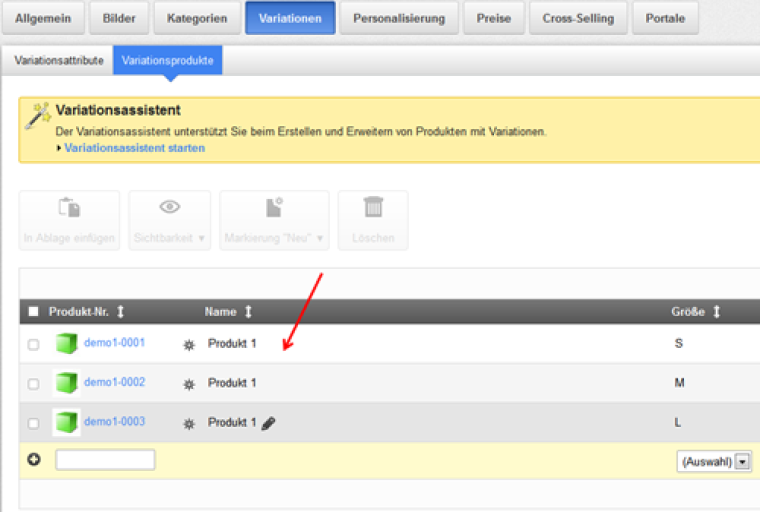Click the gear icon in the demo1-0002 row
The image size is (760, 512).
(x=188, y=384)
